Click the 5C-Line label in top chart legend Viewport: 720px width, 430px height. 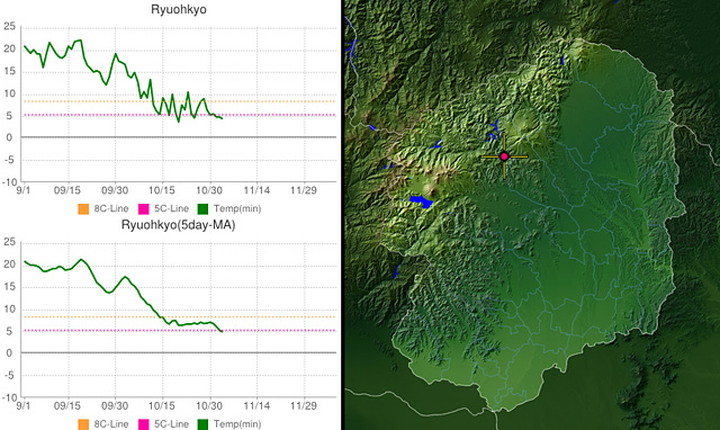(x=171, y=209)
